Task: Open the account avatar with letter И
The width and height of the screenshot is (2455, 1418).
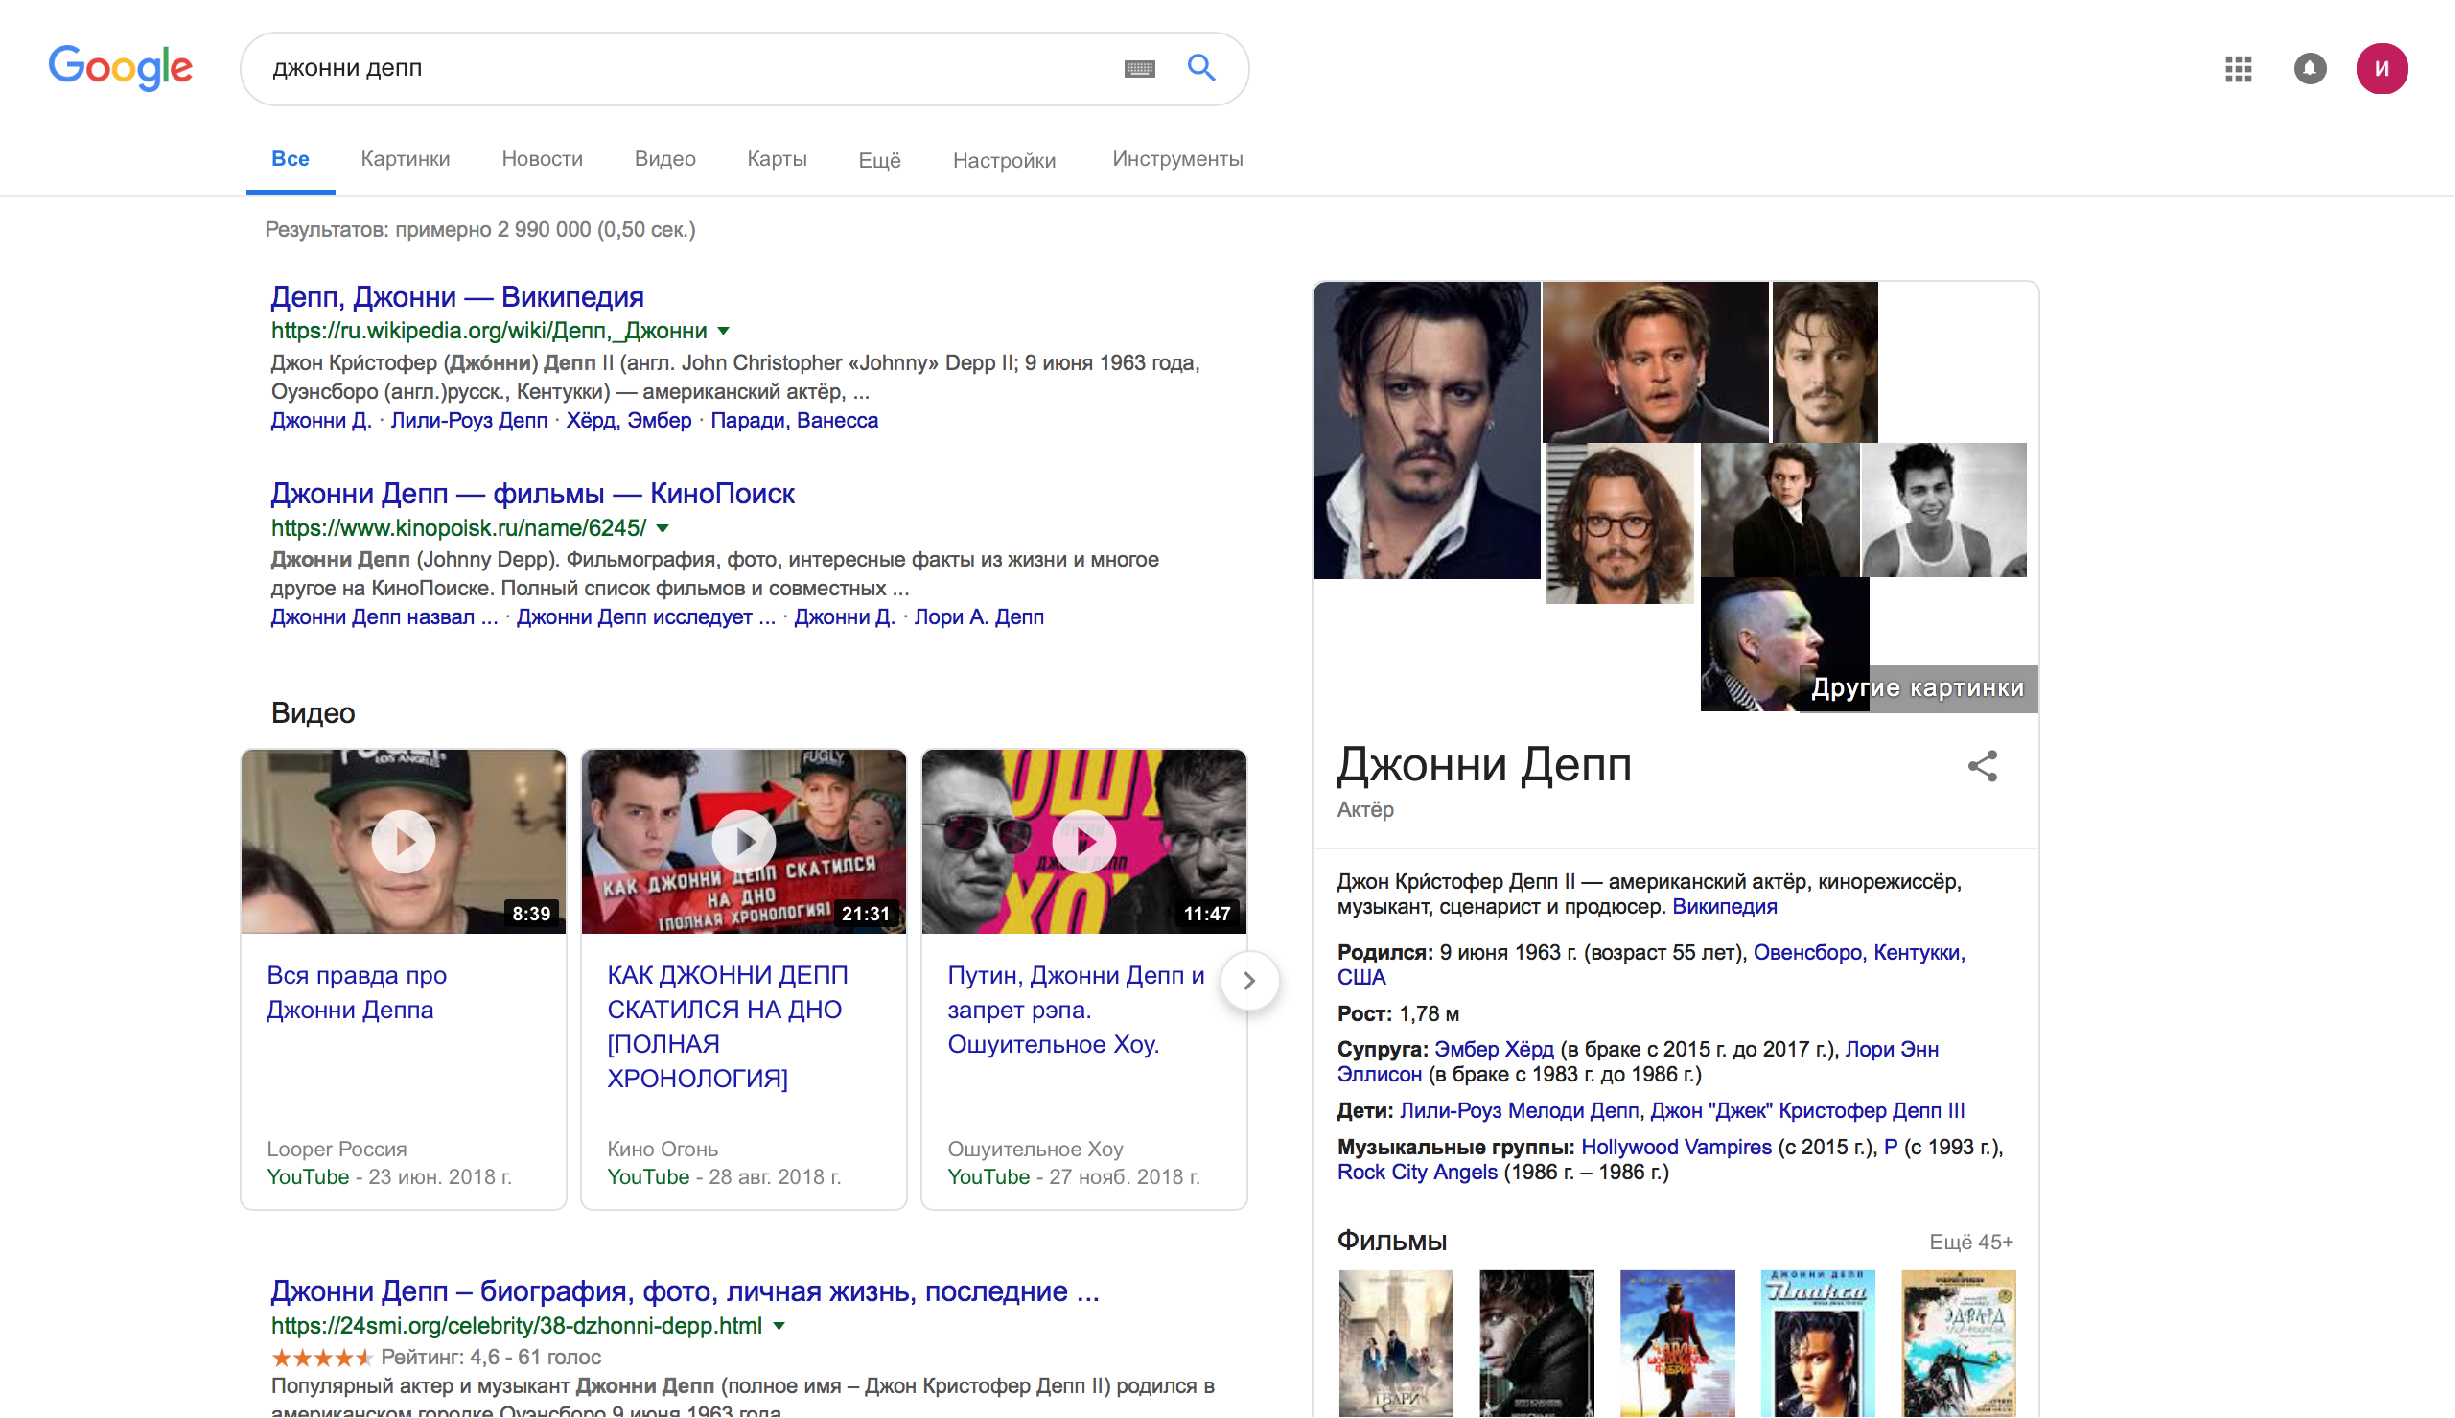Action: pos(2381,68)
